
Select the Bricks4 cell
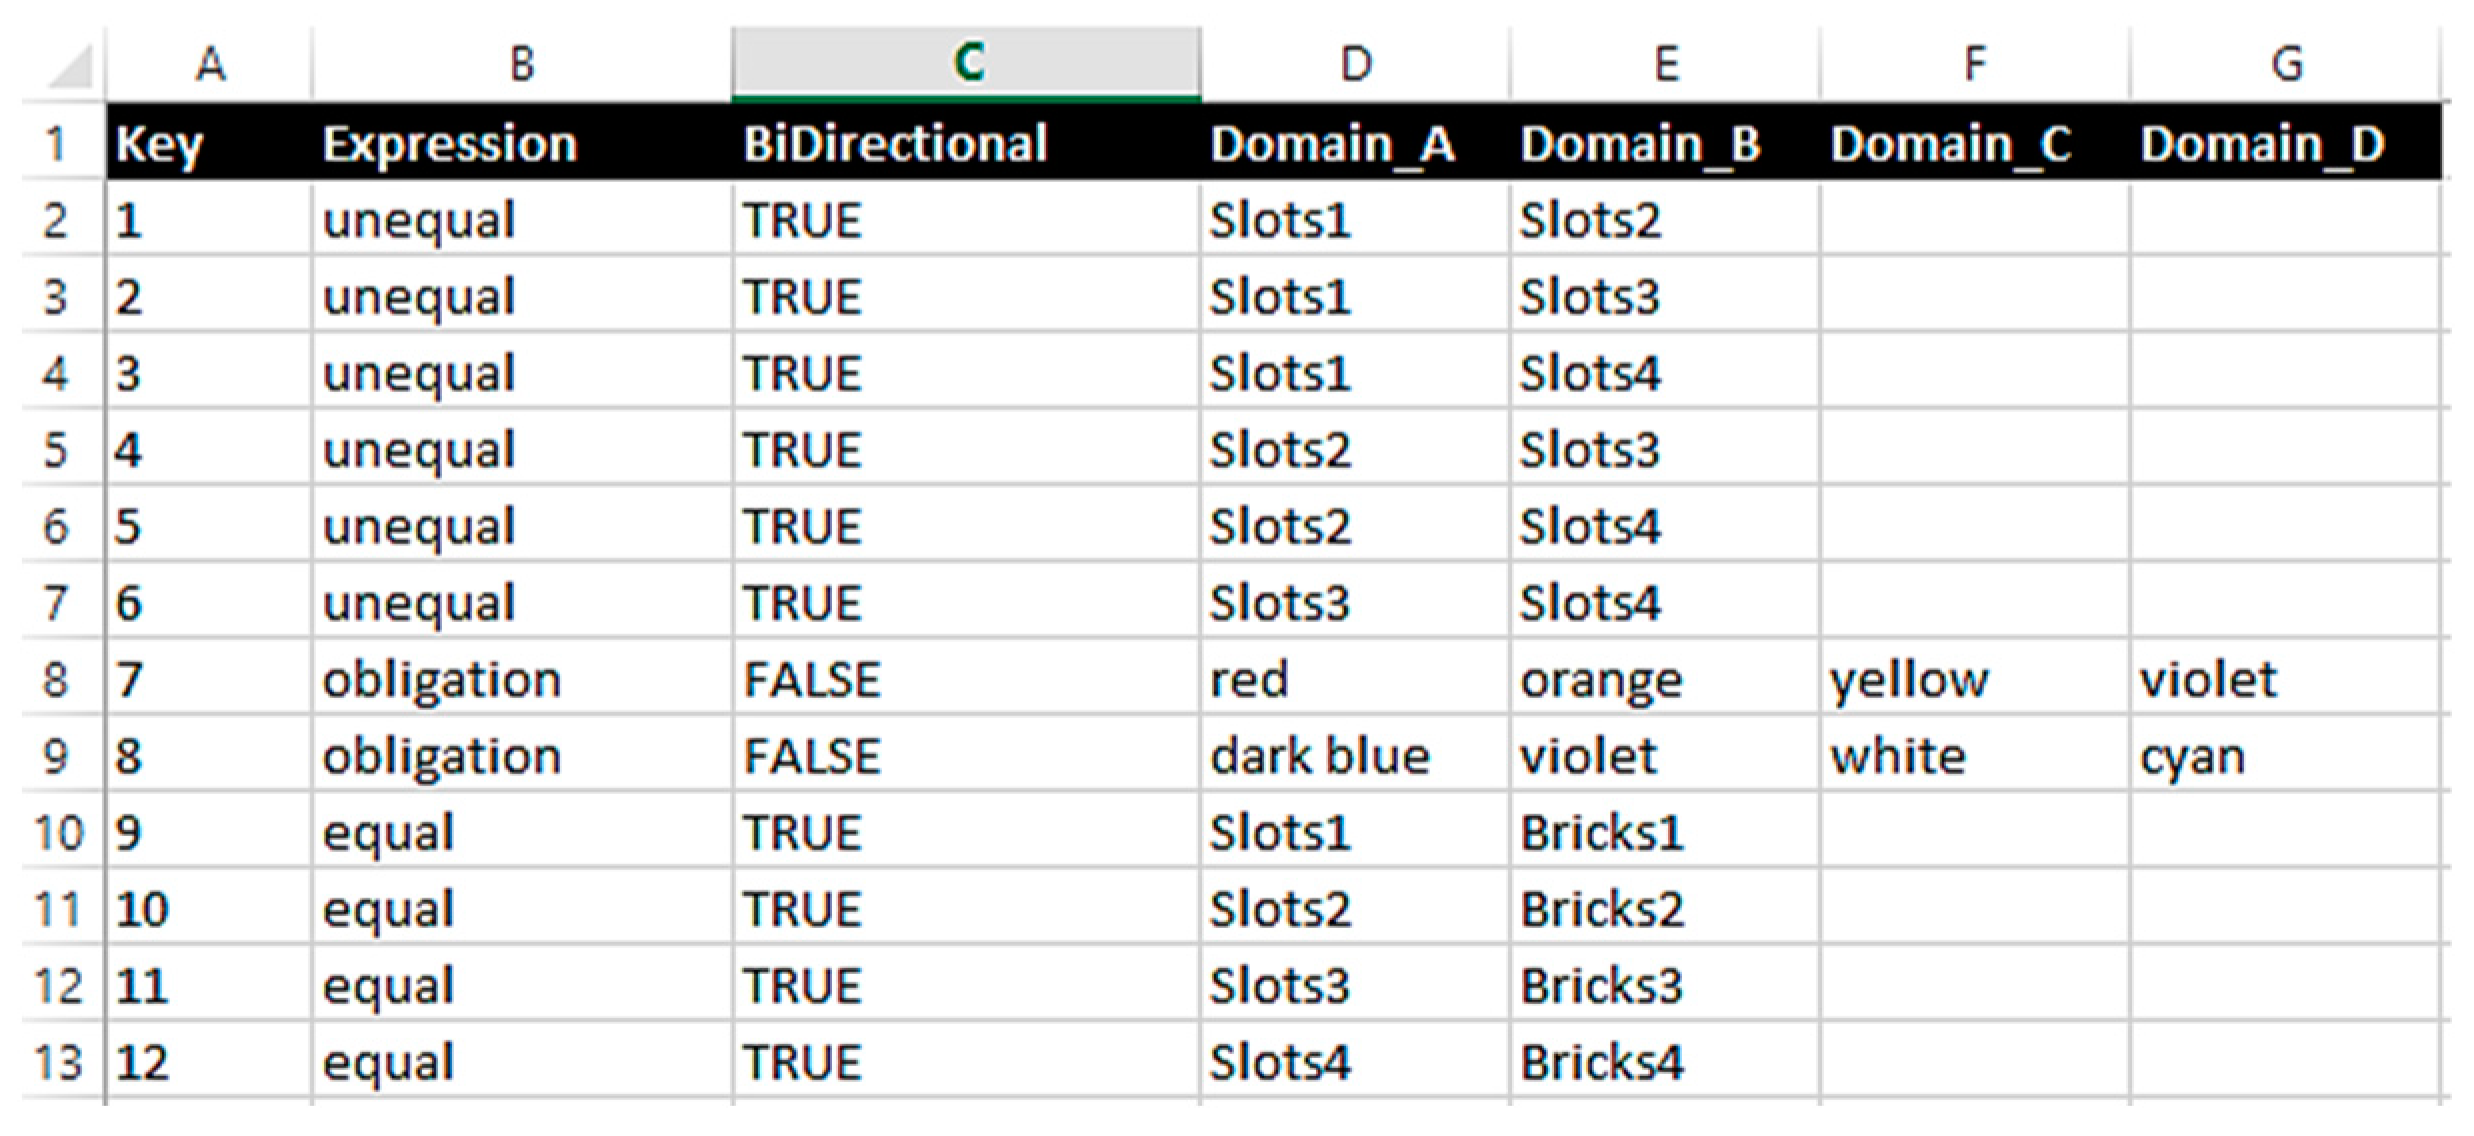click(1601, 1062)
